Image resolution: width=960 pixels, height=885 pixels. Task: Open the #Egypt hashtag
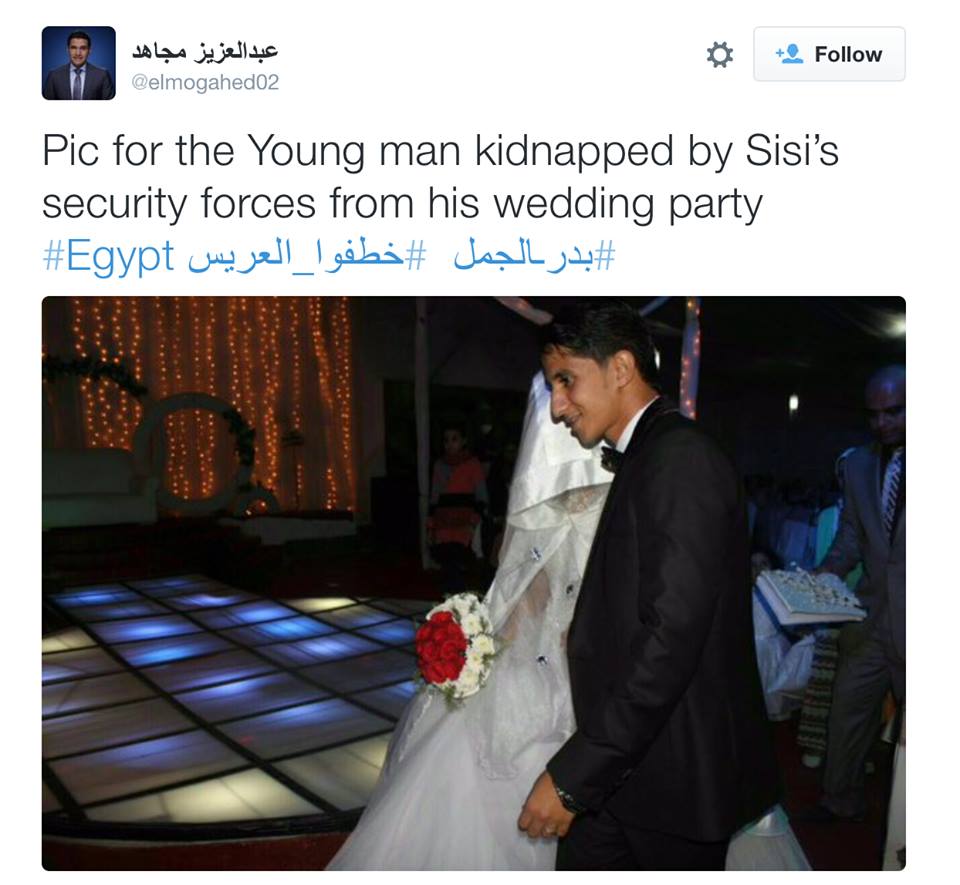(x=108, y=256)
